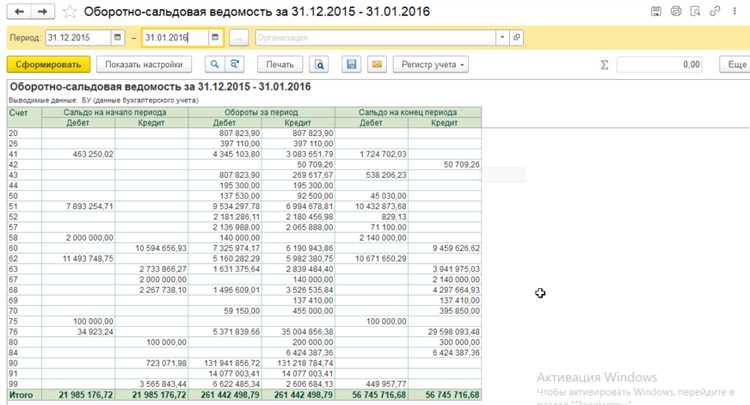Image resolution: width=750 pixels, height=405 pixels.
Task: Click report heading Оборотно-сальдовая ведомость in sheet
Action: click(x=160, y=87)
